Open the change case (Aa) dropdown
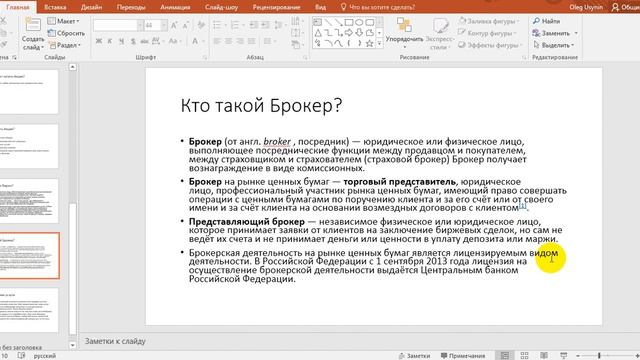640x360 pixels. coord(174,41)
